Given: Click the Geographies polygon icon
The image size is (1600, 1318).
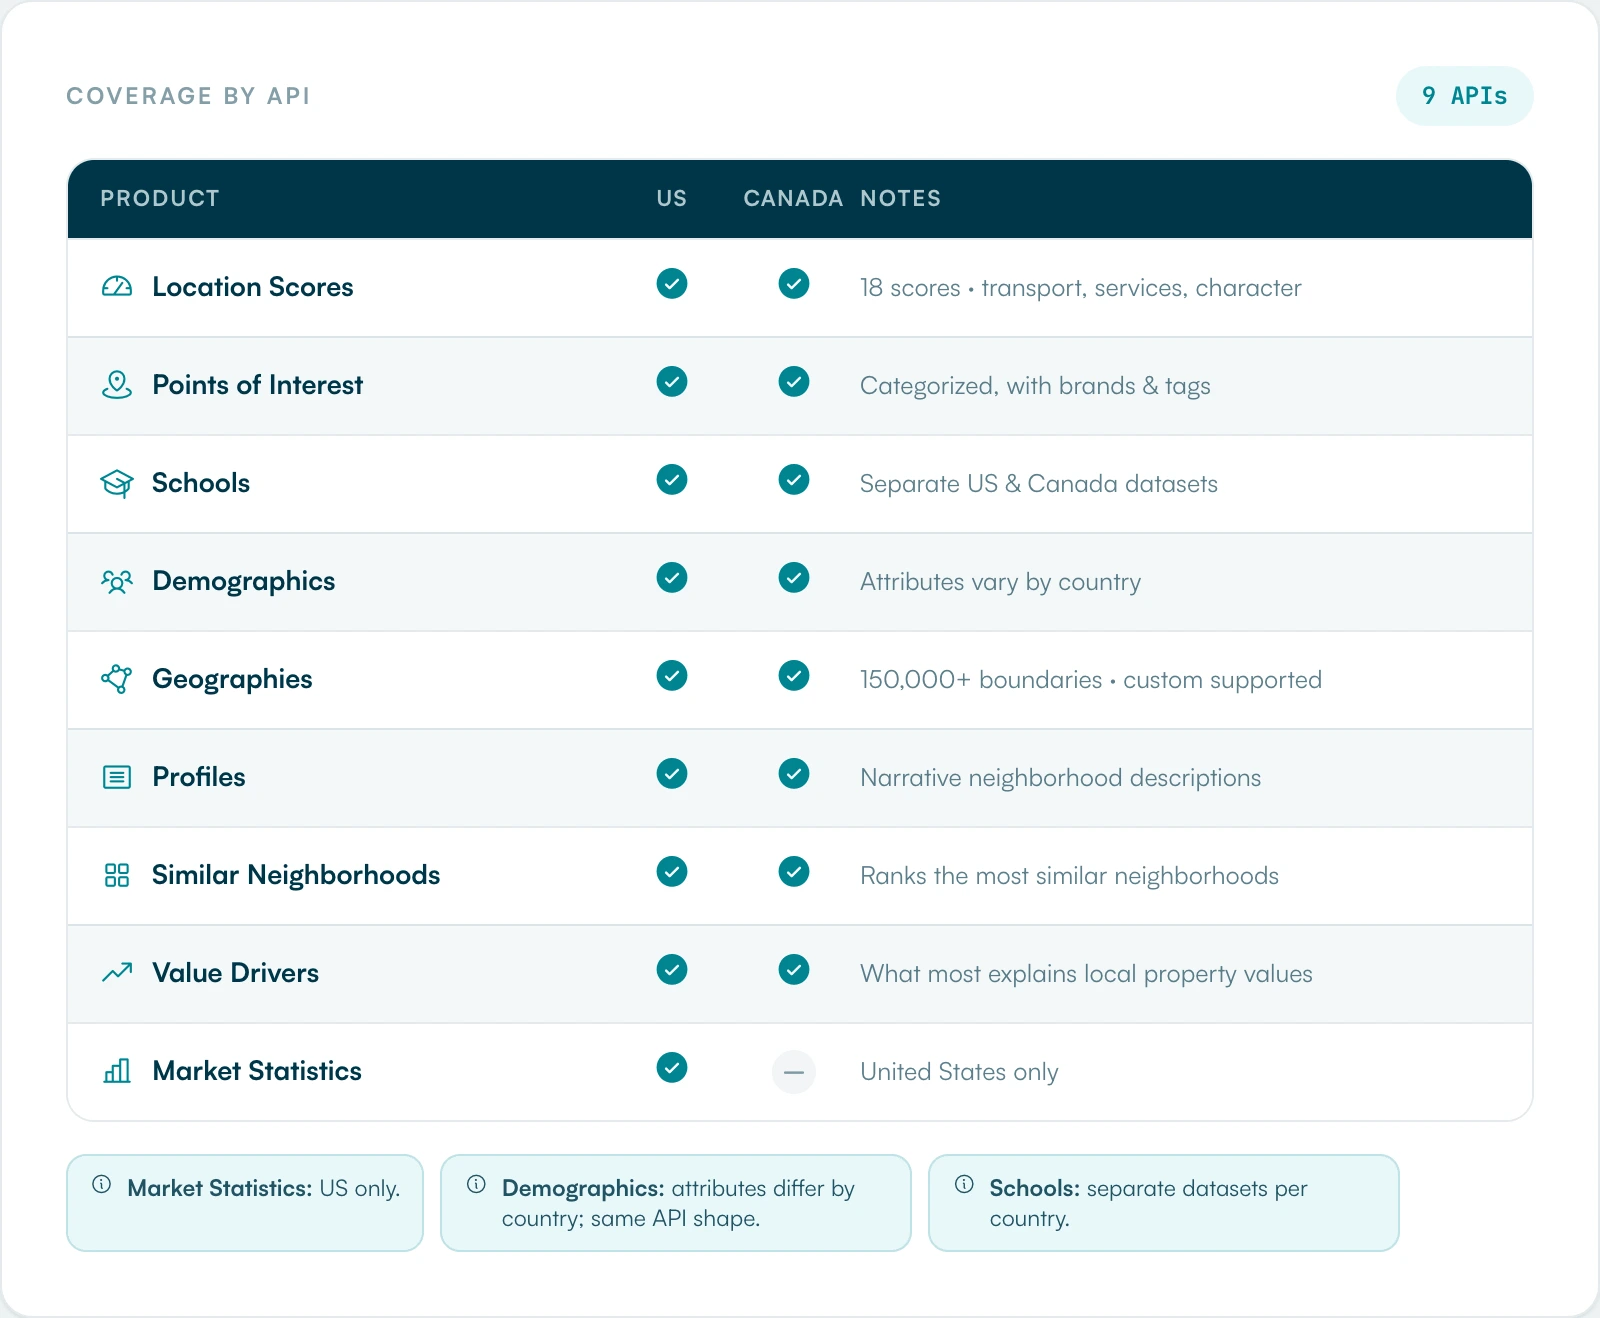Looking at the screenshot, I should pos(117,679).
